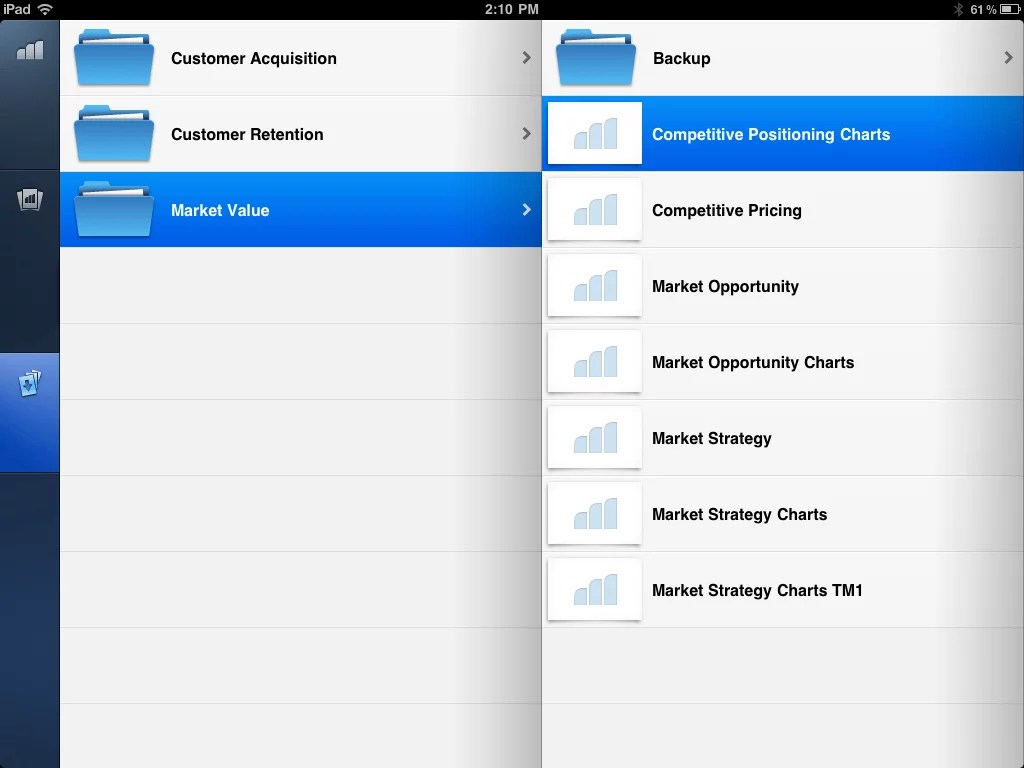Select the Market Value folder row

(300, 210)
